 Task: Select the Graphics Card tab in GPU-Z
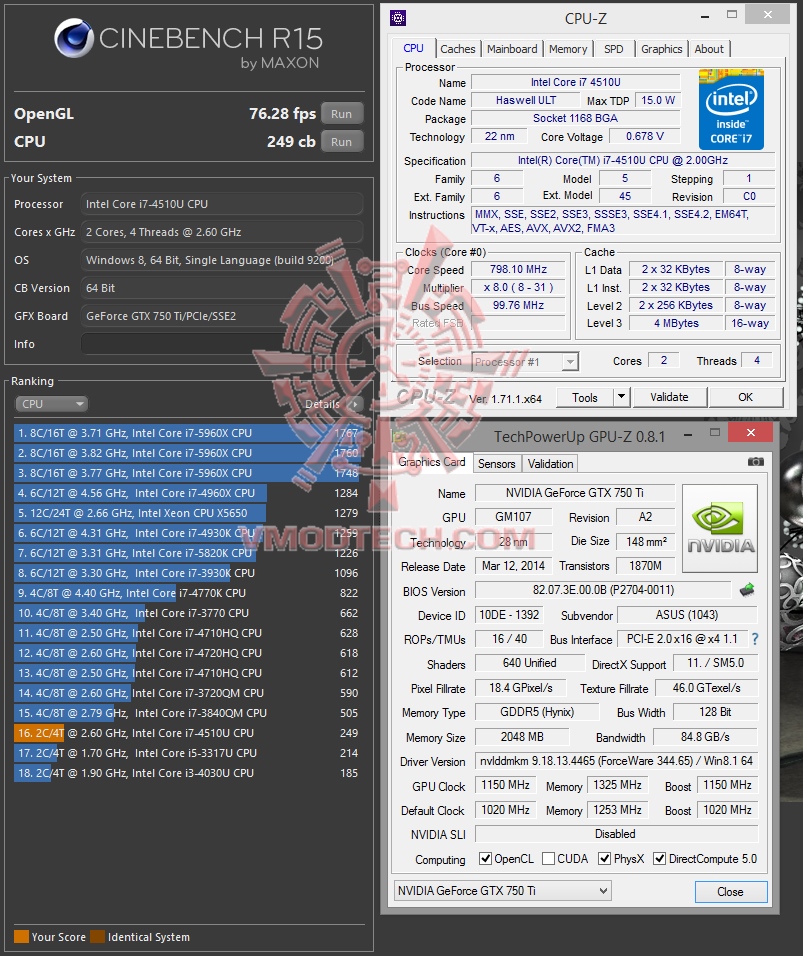tap(432, 462)
